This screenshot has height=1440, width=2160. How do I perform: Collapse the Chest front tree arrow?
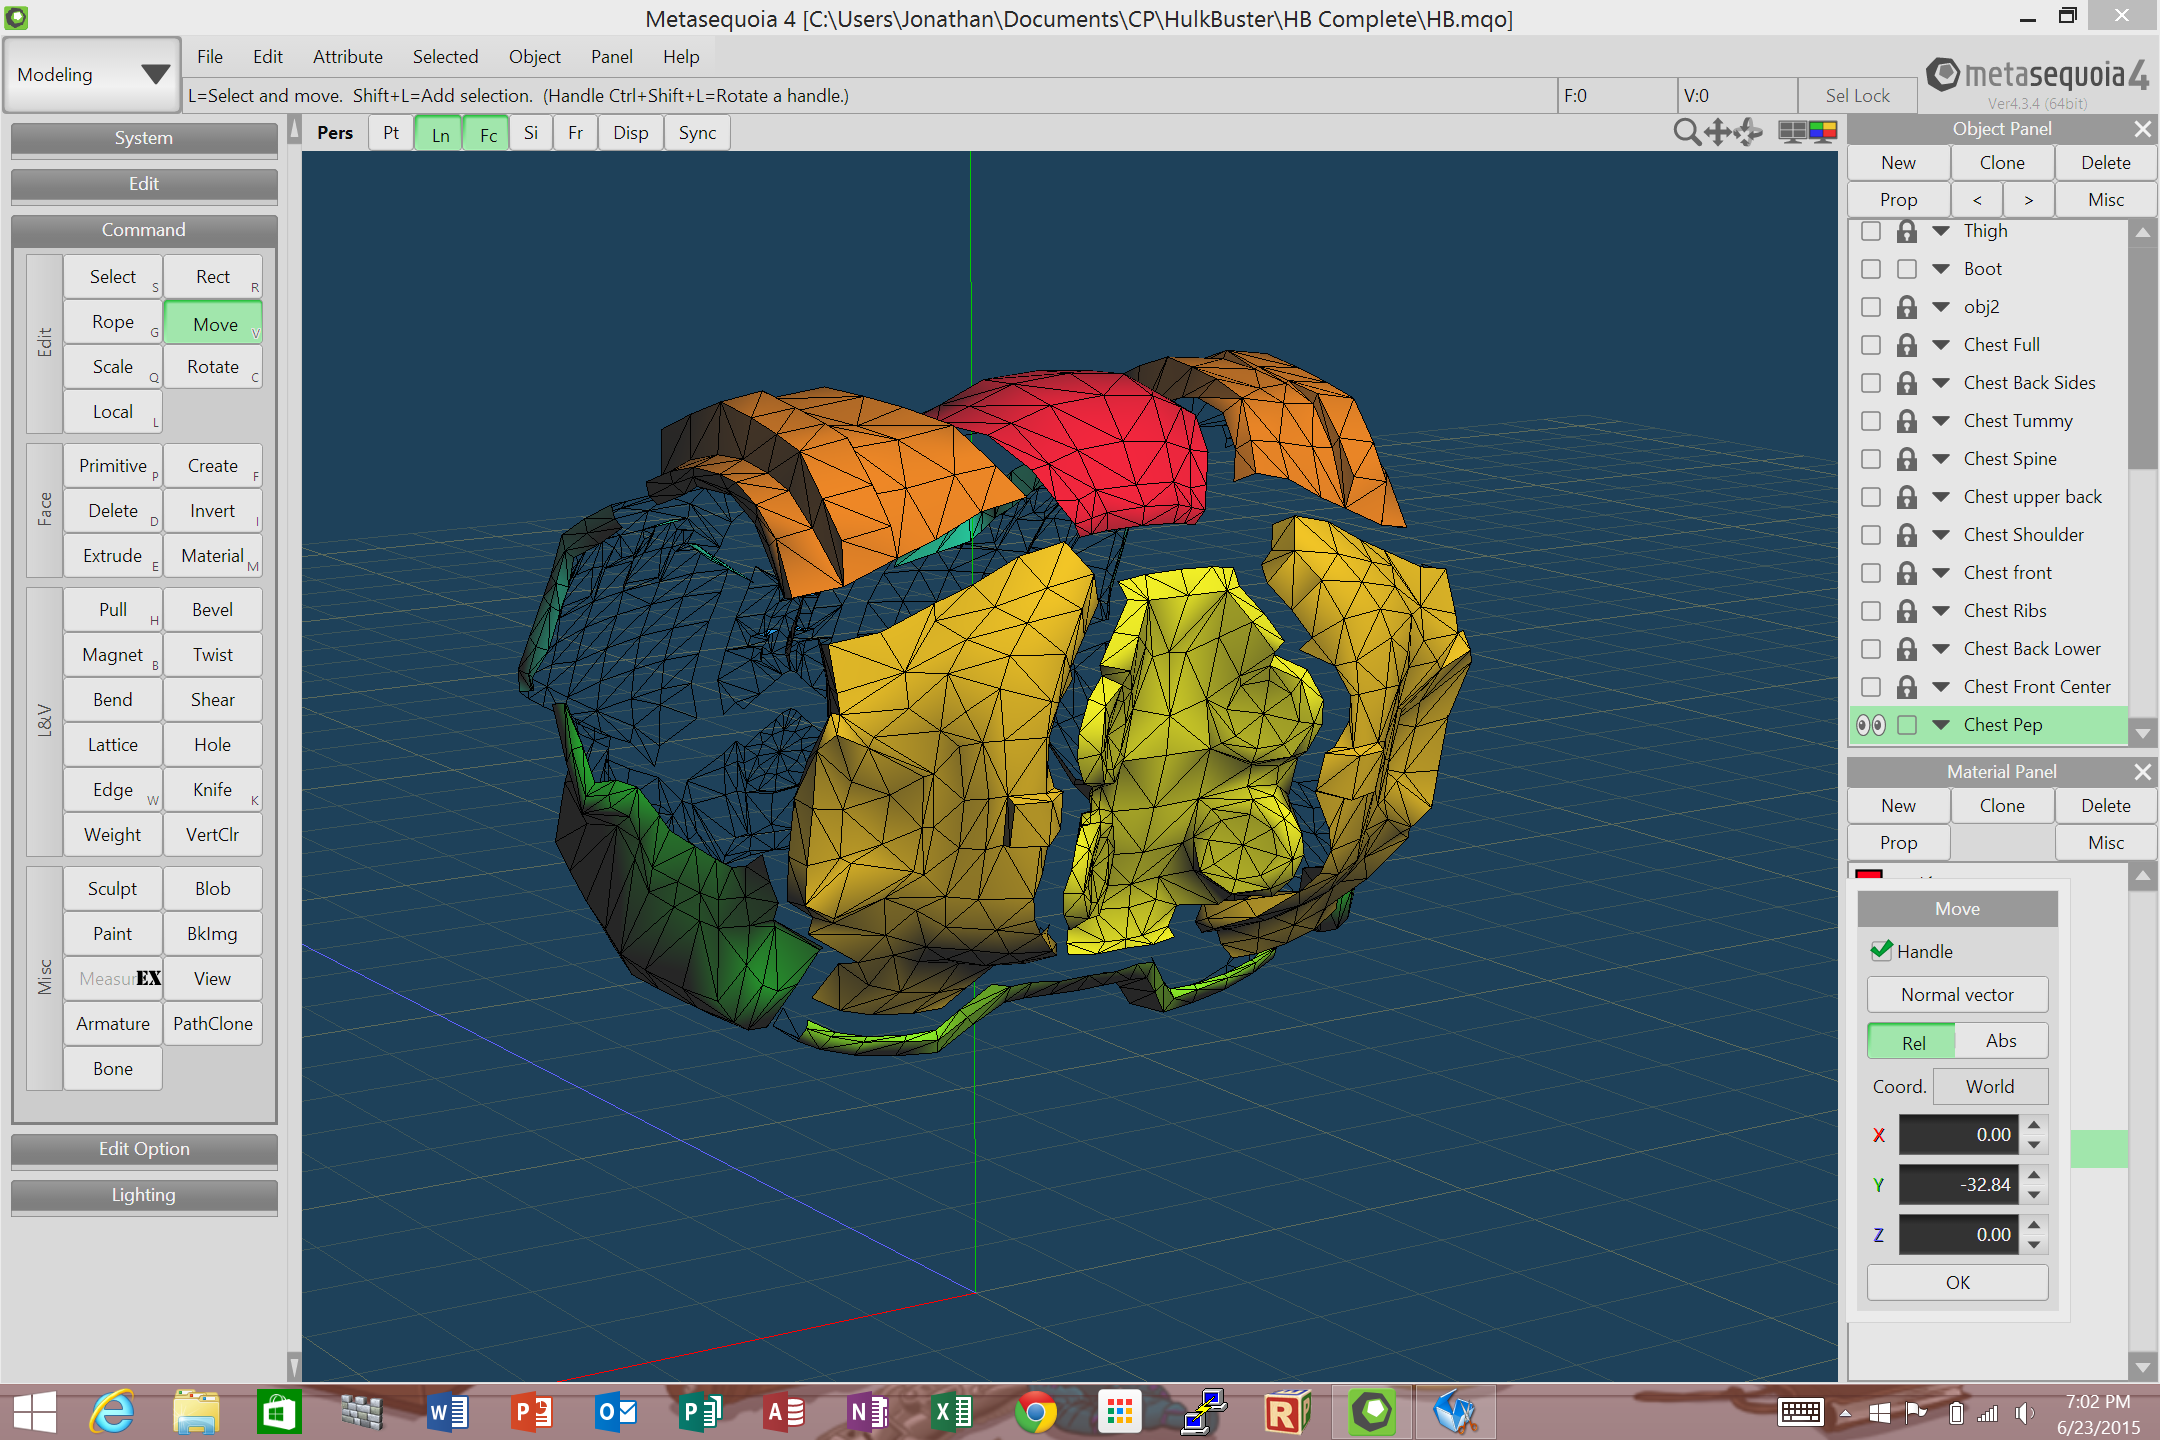pyautogui.click(x=1941, y=573)
